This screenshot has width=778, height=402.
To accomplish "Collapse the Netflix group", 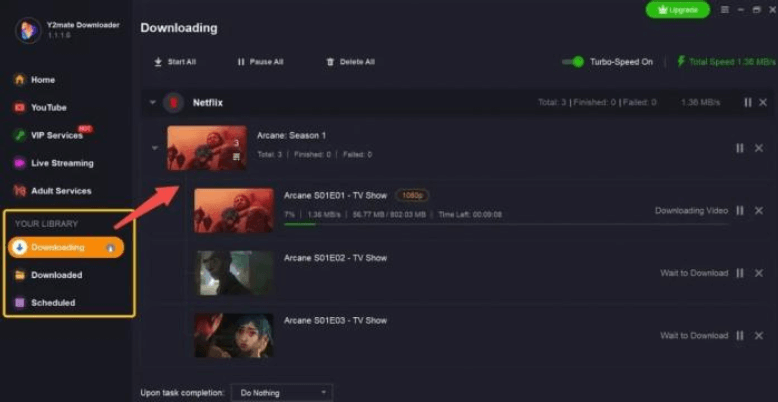I will point(153,103).
